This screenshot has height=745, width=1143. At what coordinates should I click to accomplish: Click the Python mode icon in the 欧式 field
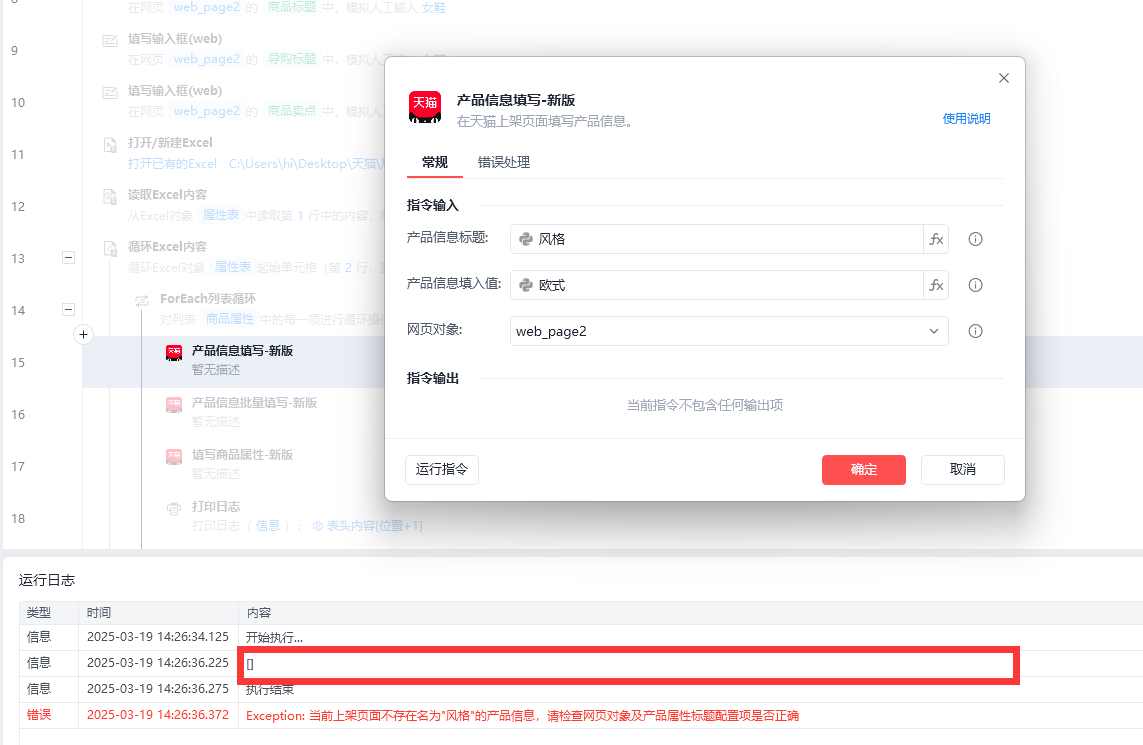[x=526, y=285]
